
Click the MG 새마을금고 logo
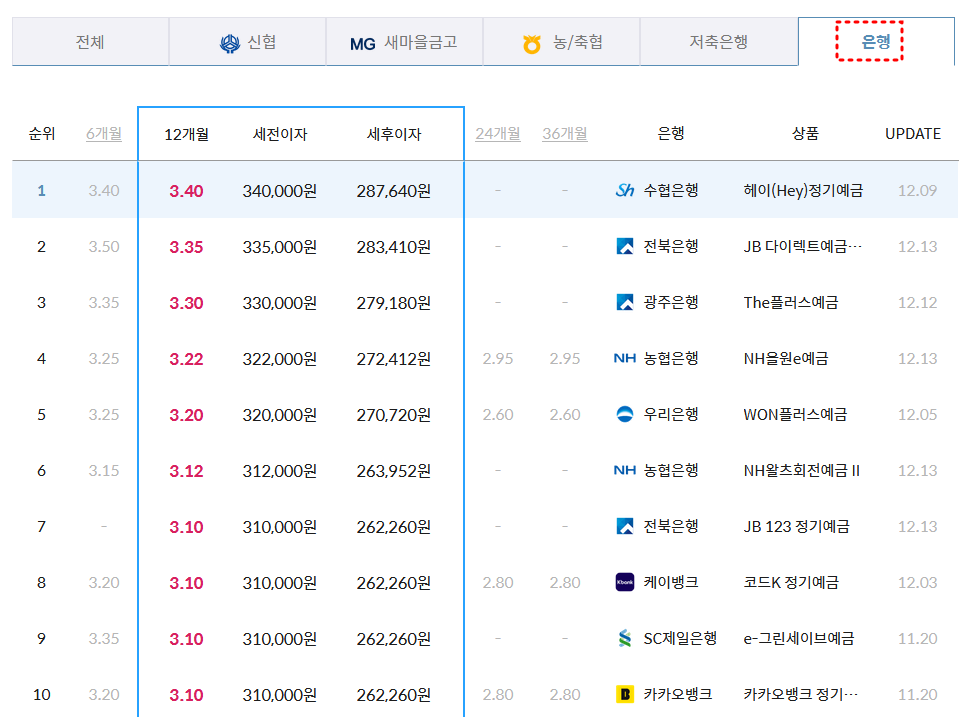point(363,44)
